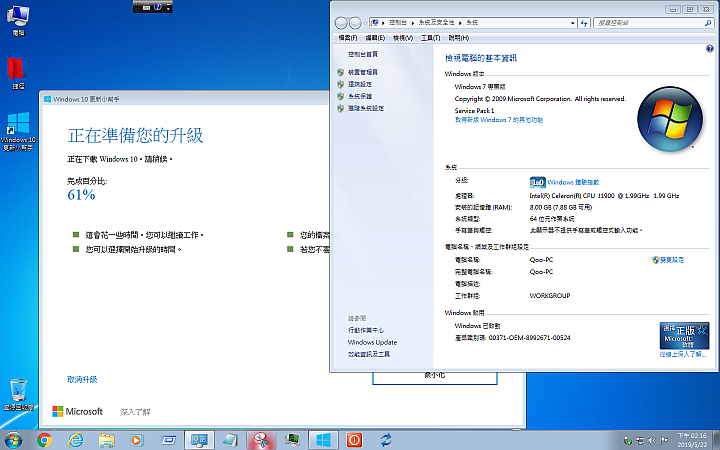Open 行動作業中心 under See also
The image size is (720, 450).
(366, 330)
